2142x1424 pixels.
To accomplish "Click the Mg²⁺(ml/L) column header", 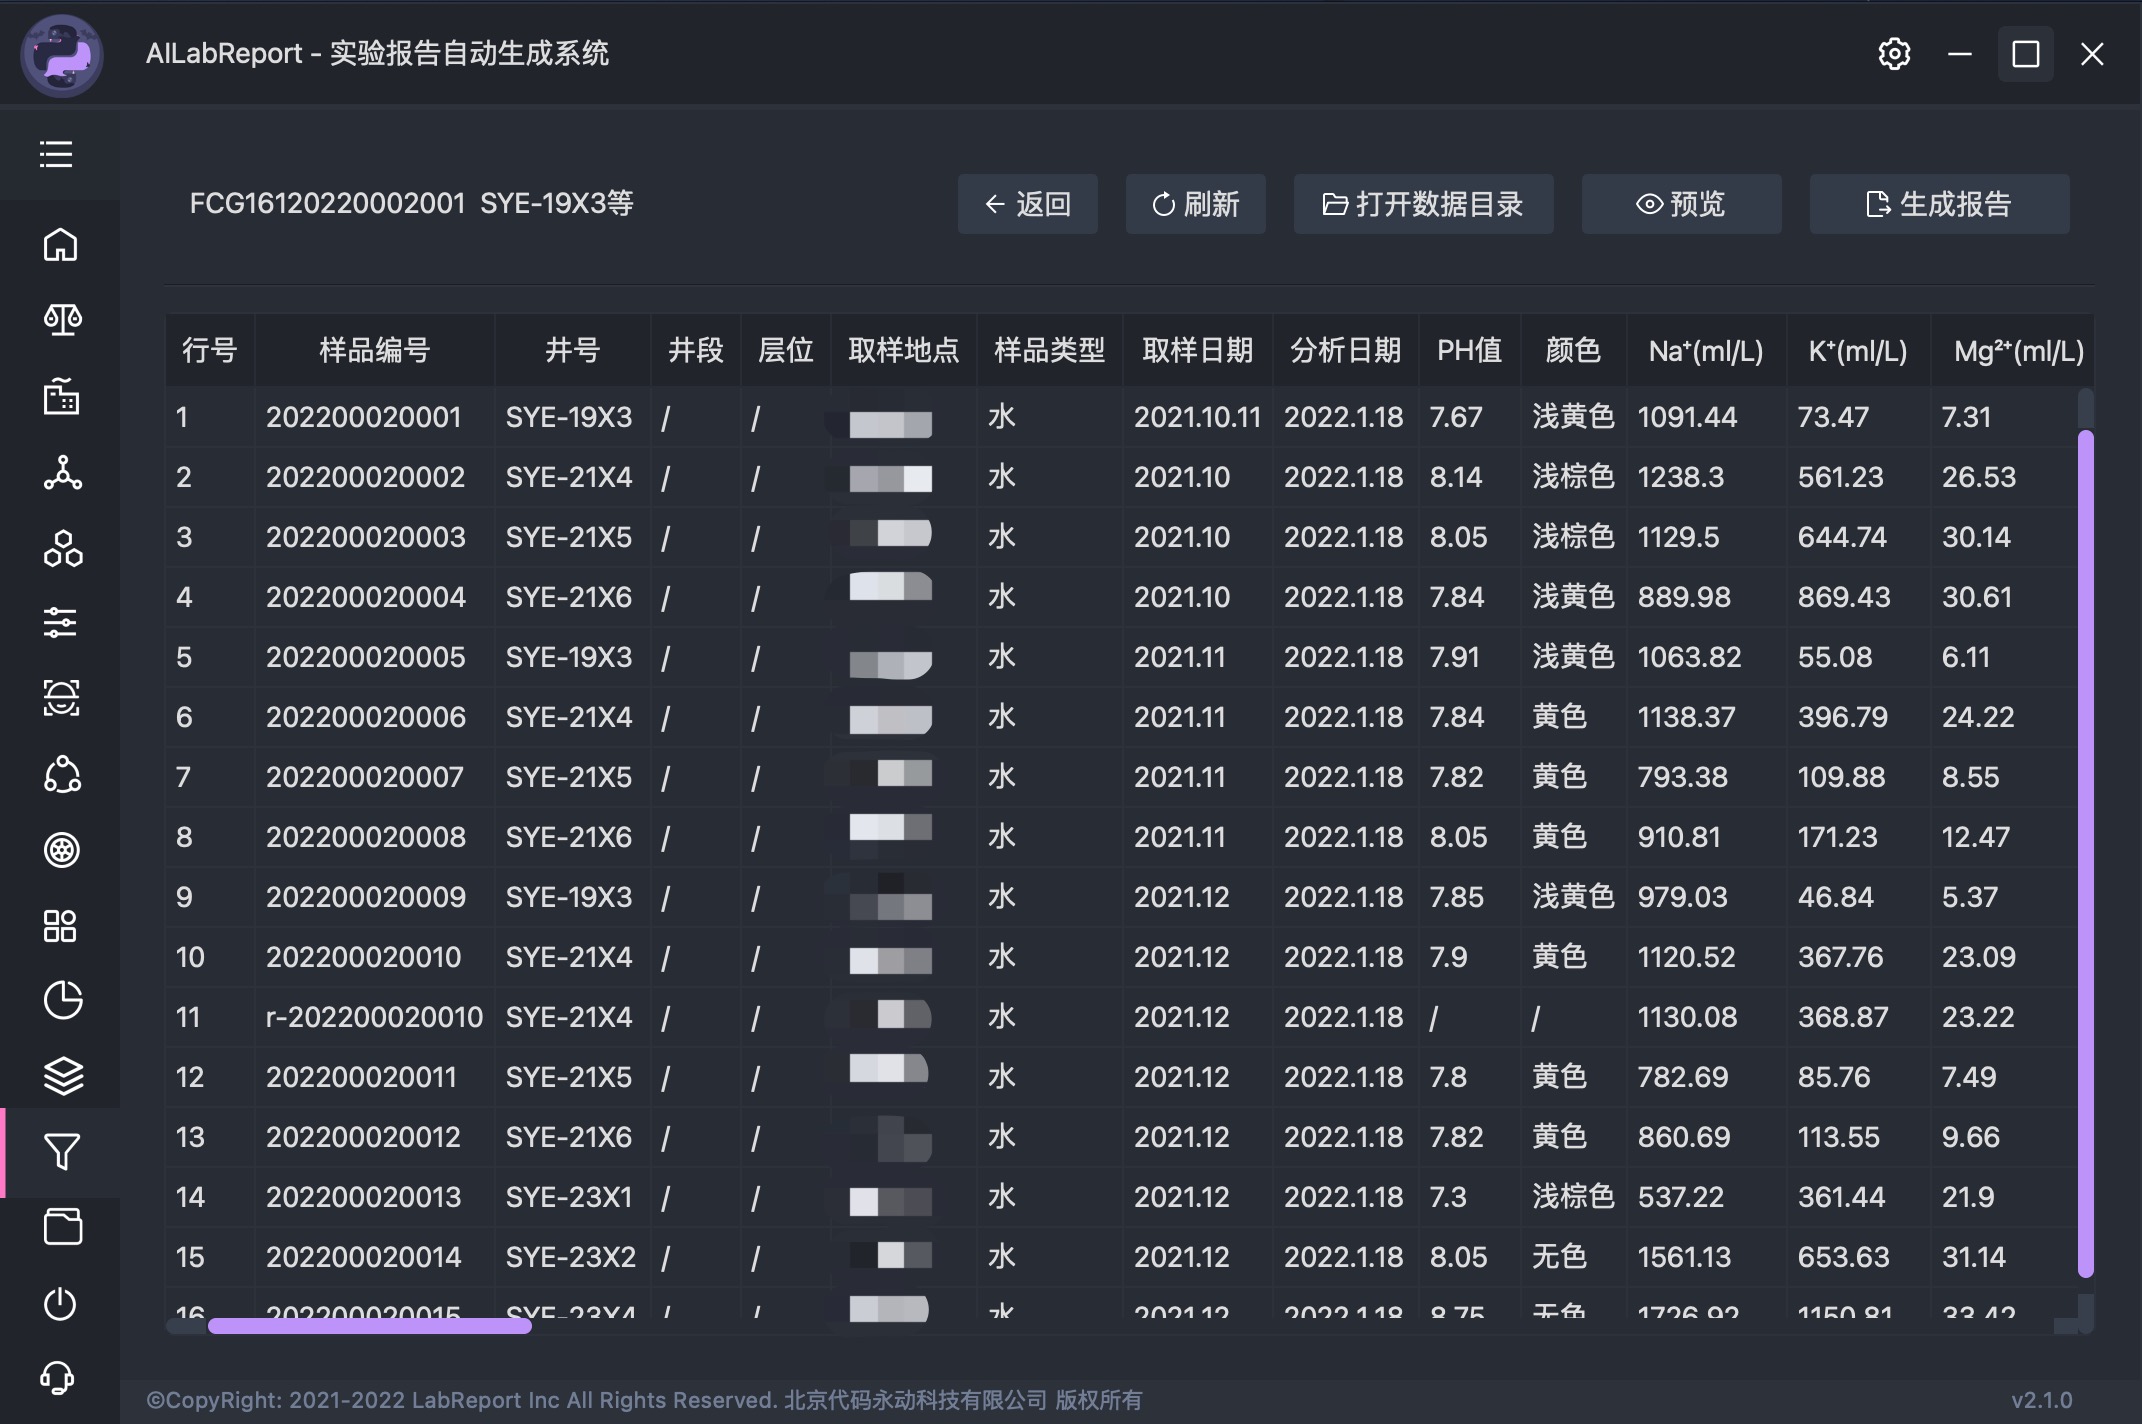I will [x=2014, y=350].
